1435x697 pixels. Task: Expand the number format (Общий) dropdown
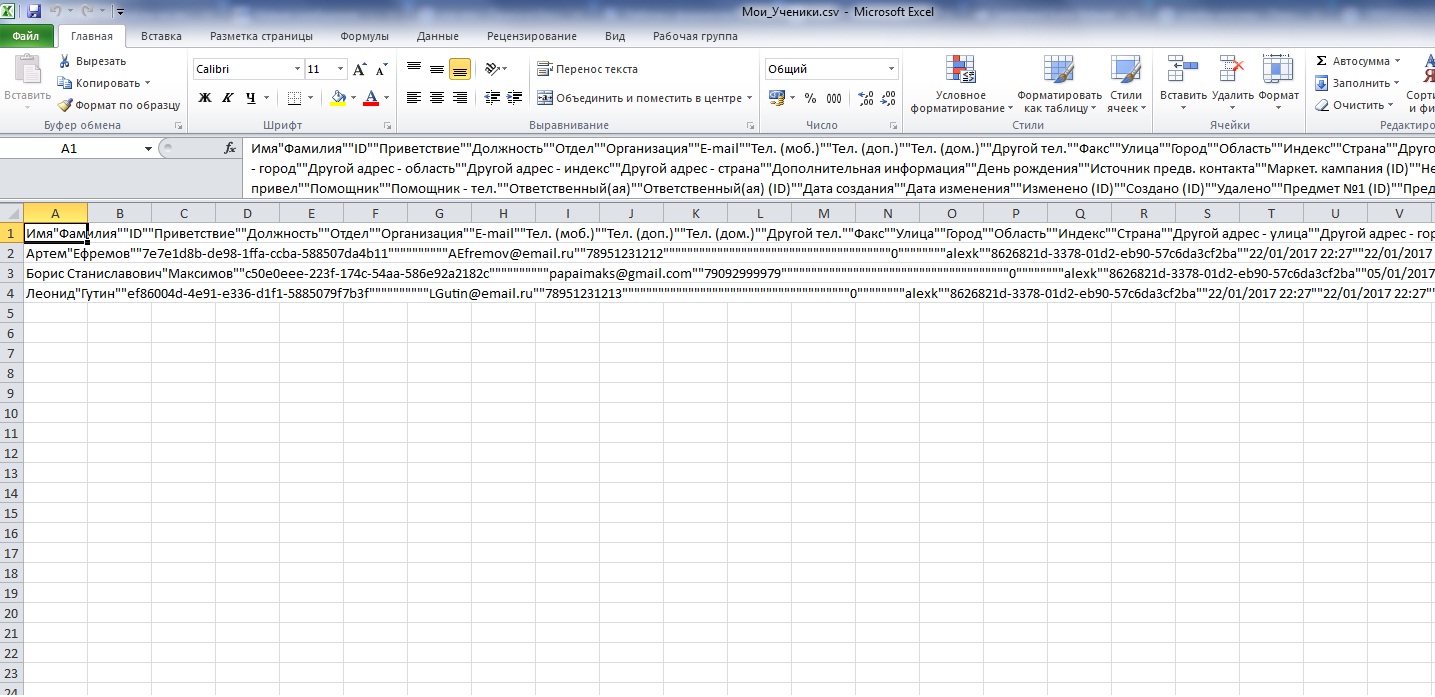(x=891, y=69)
